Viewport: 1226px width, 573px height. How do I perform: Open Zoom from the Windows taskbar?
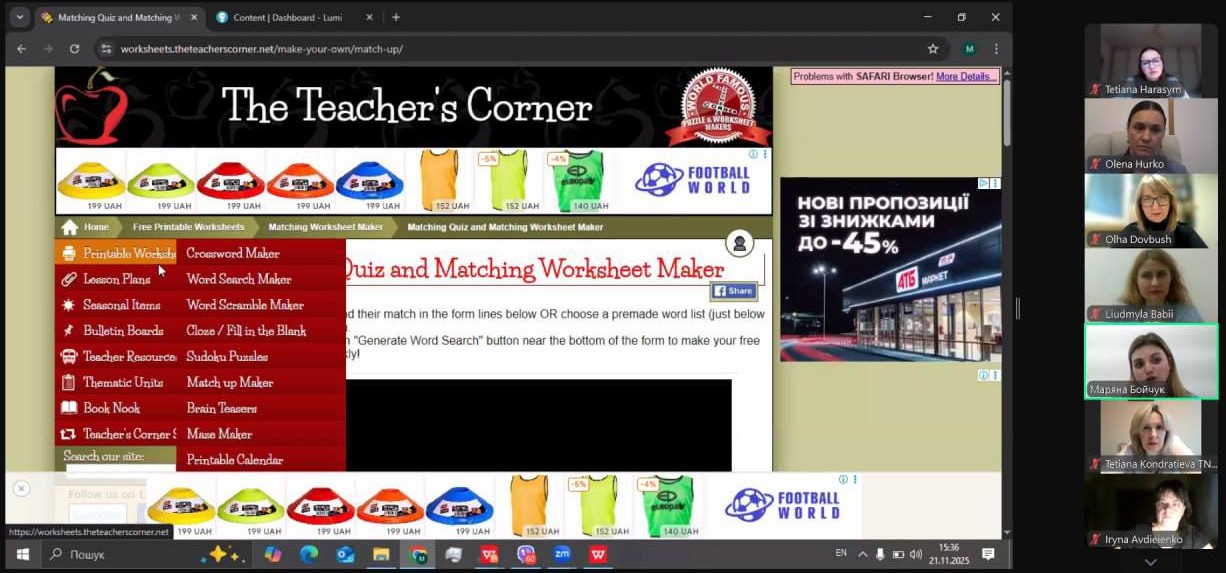tap(562, 554)
